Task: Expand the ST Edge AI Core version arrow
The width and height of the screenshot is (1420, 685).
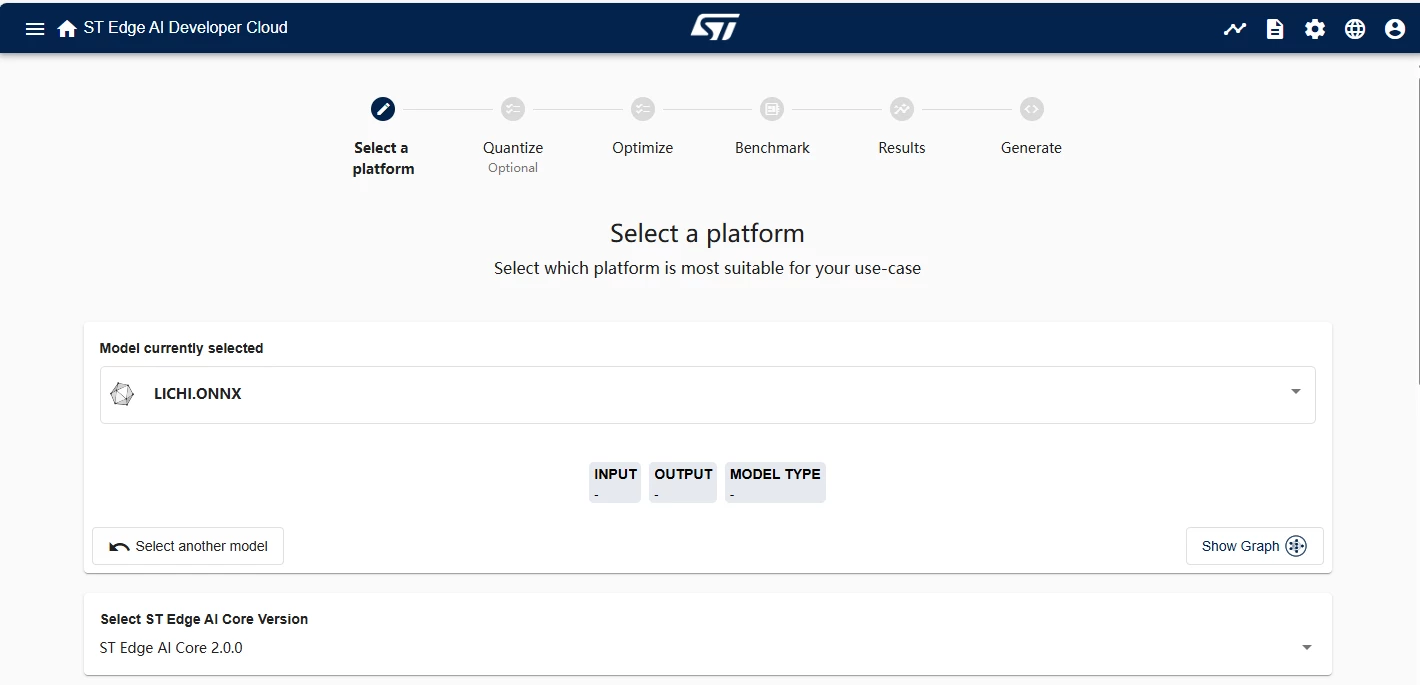Action: pyautogui.click(x=1307, y=648)
